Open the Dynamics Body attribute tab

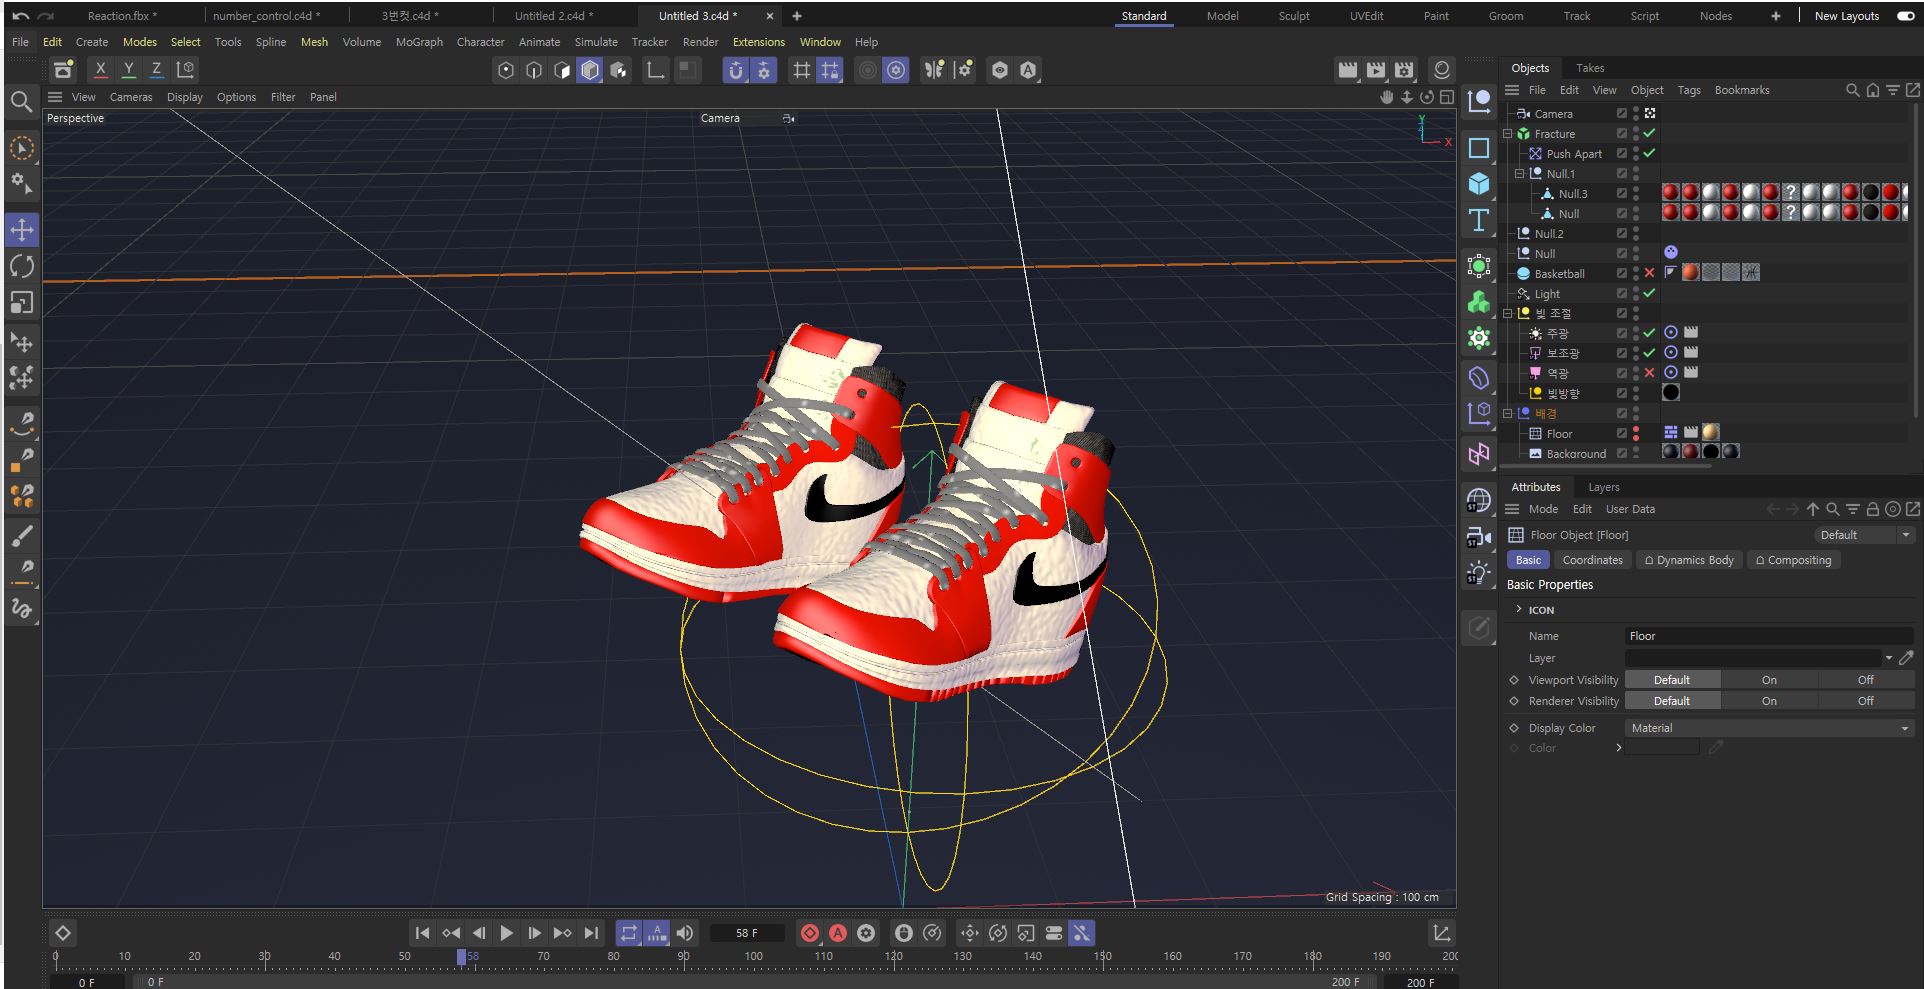pyautogui.click(x=1689, y=560)
